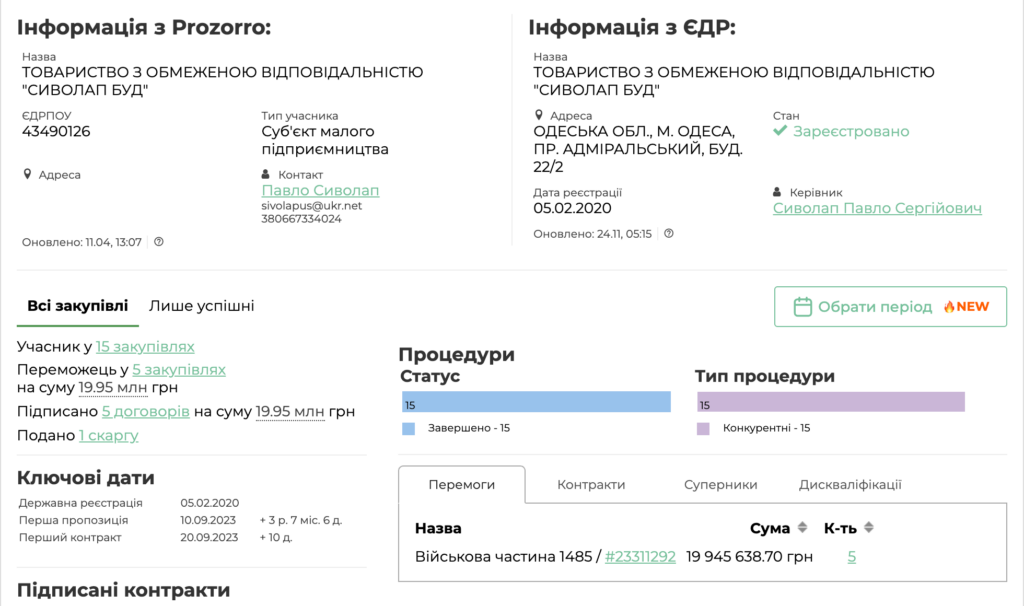Open contact link Павло Сиволап
The image size is (1024, 606).
pos(320,190)
